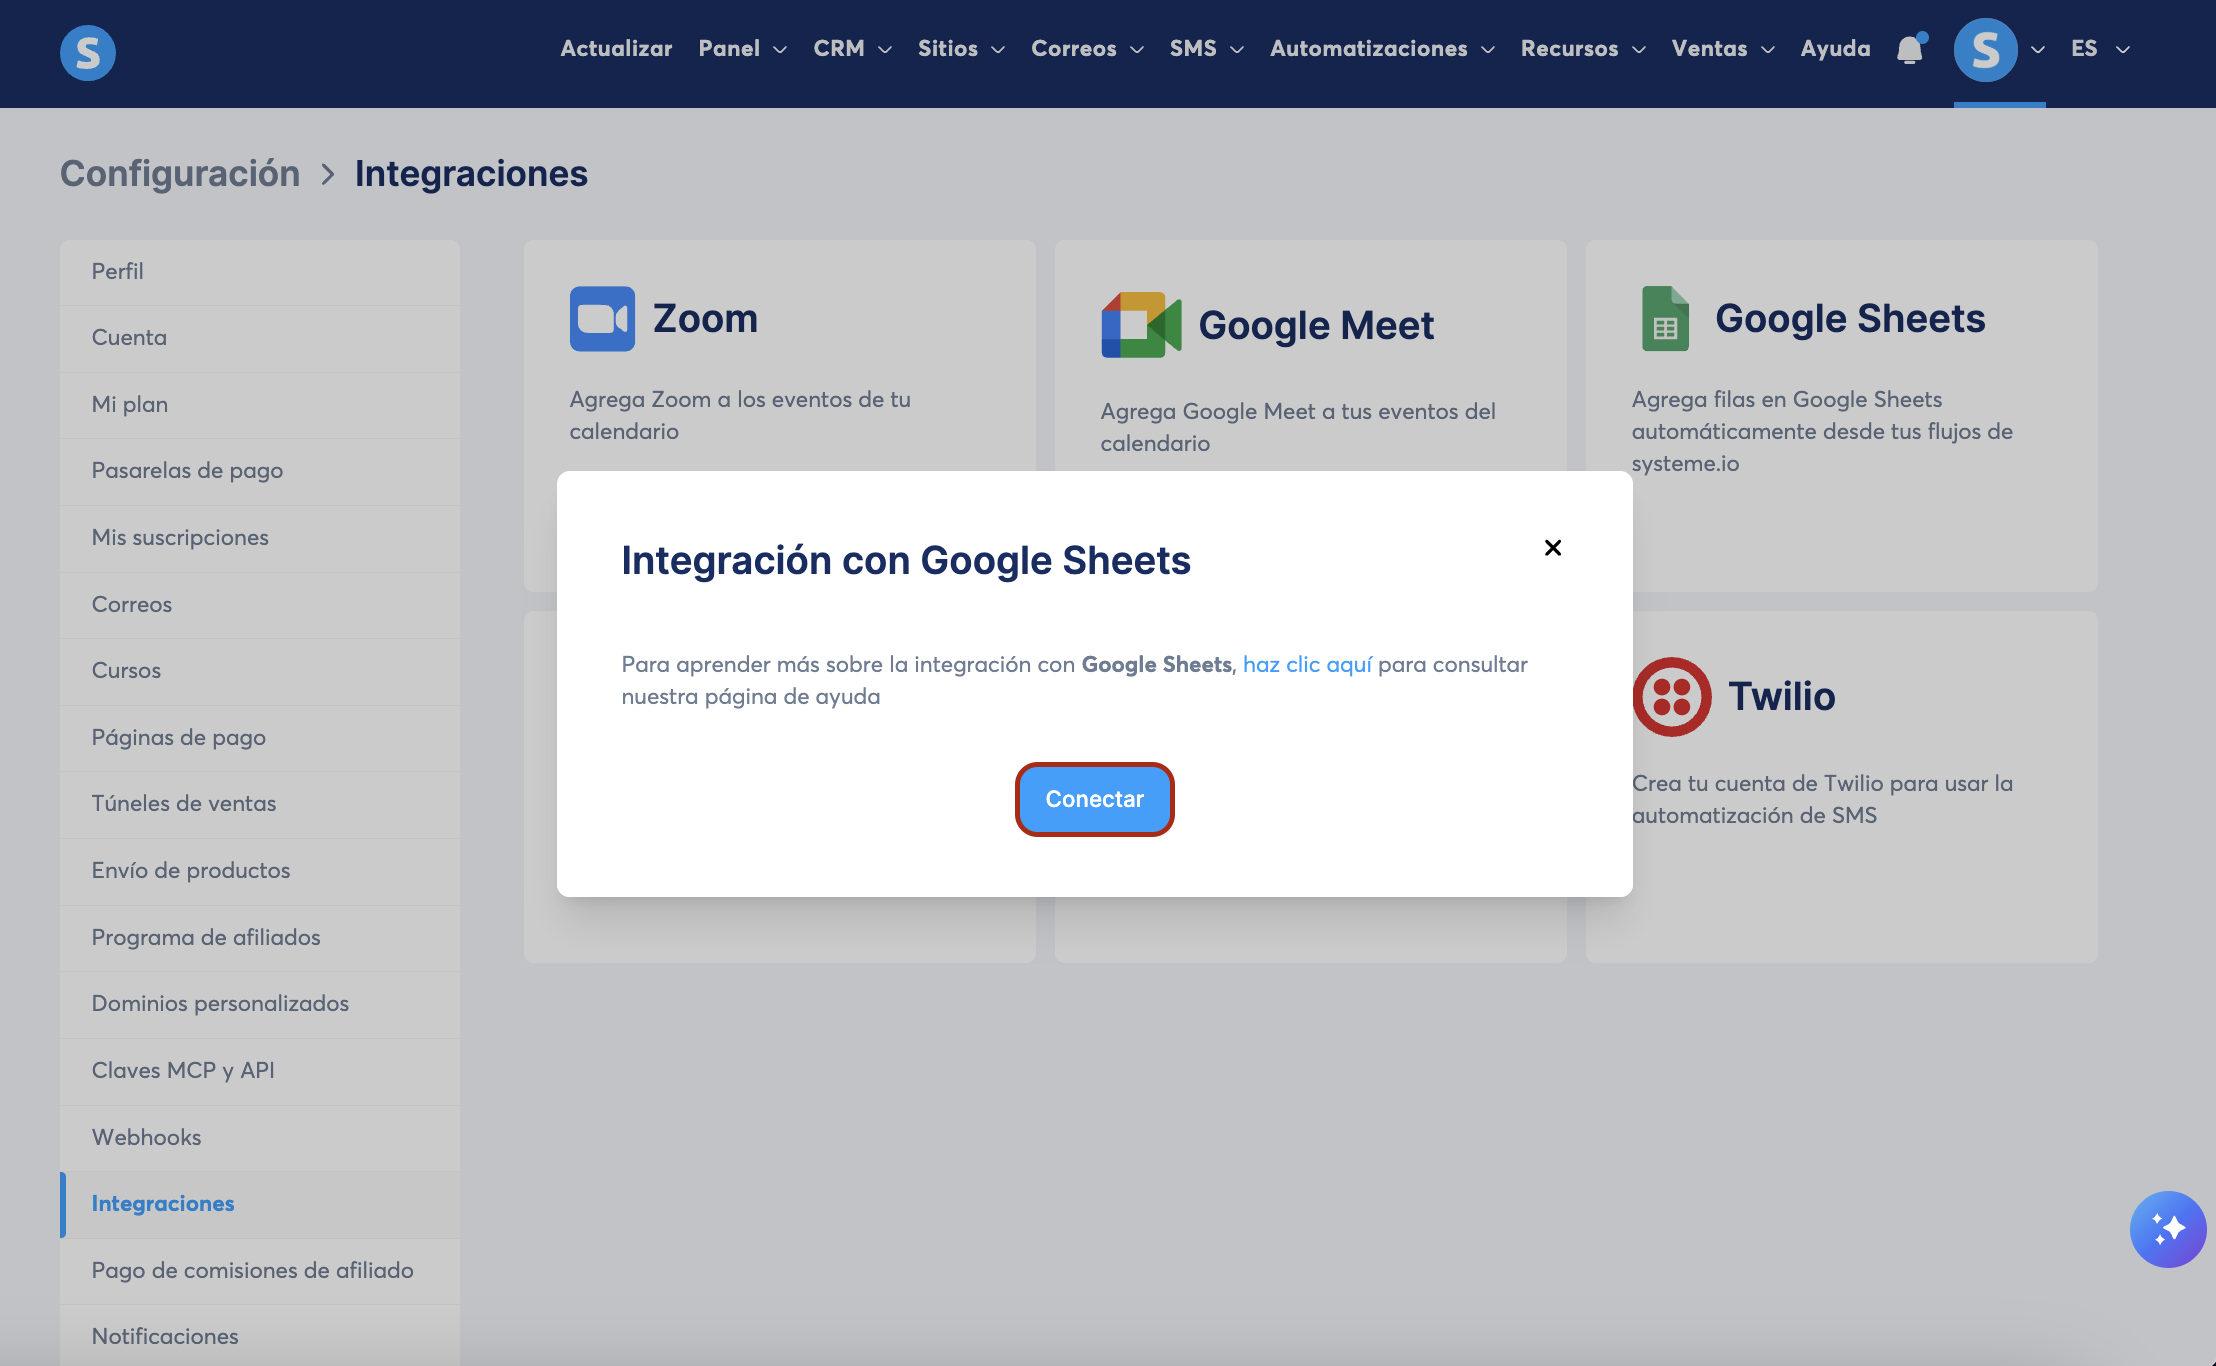Click Actualizar in the top navigation

click(616, 48)
